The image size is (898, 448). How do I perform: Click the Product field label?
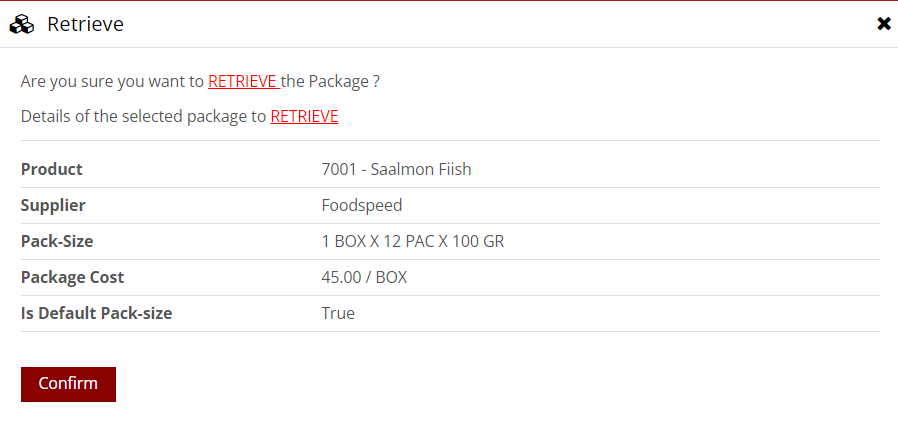pyautogui.click(x=52, y=169)
